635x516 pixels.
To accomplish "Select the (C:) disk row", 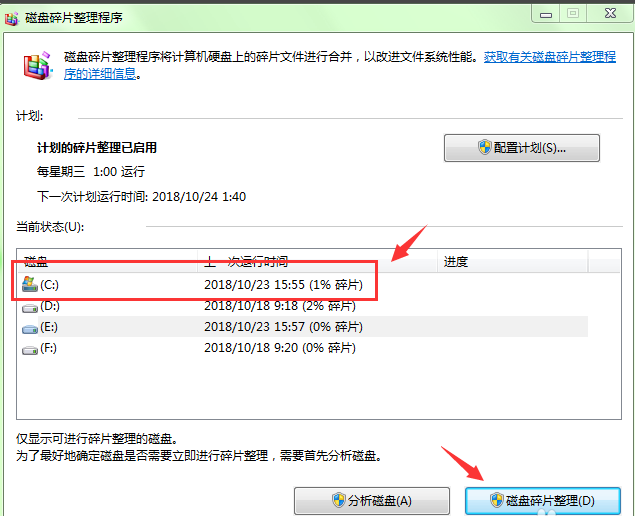I will 302,285.
